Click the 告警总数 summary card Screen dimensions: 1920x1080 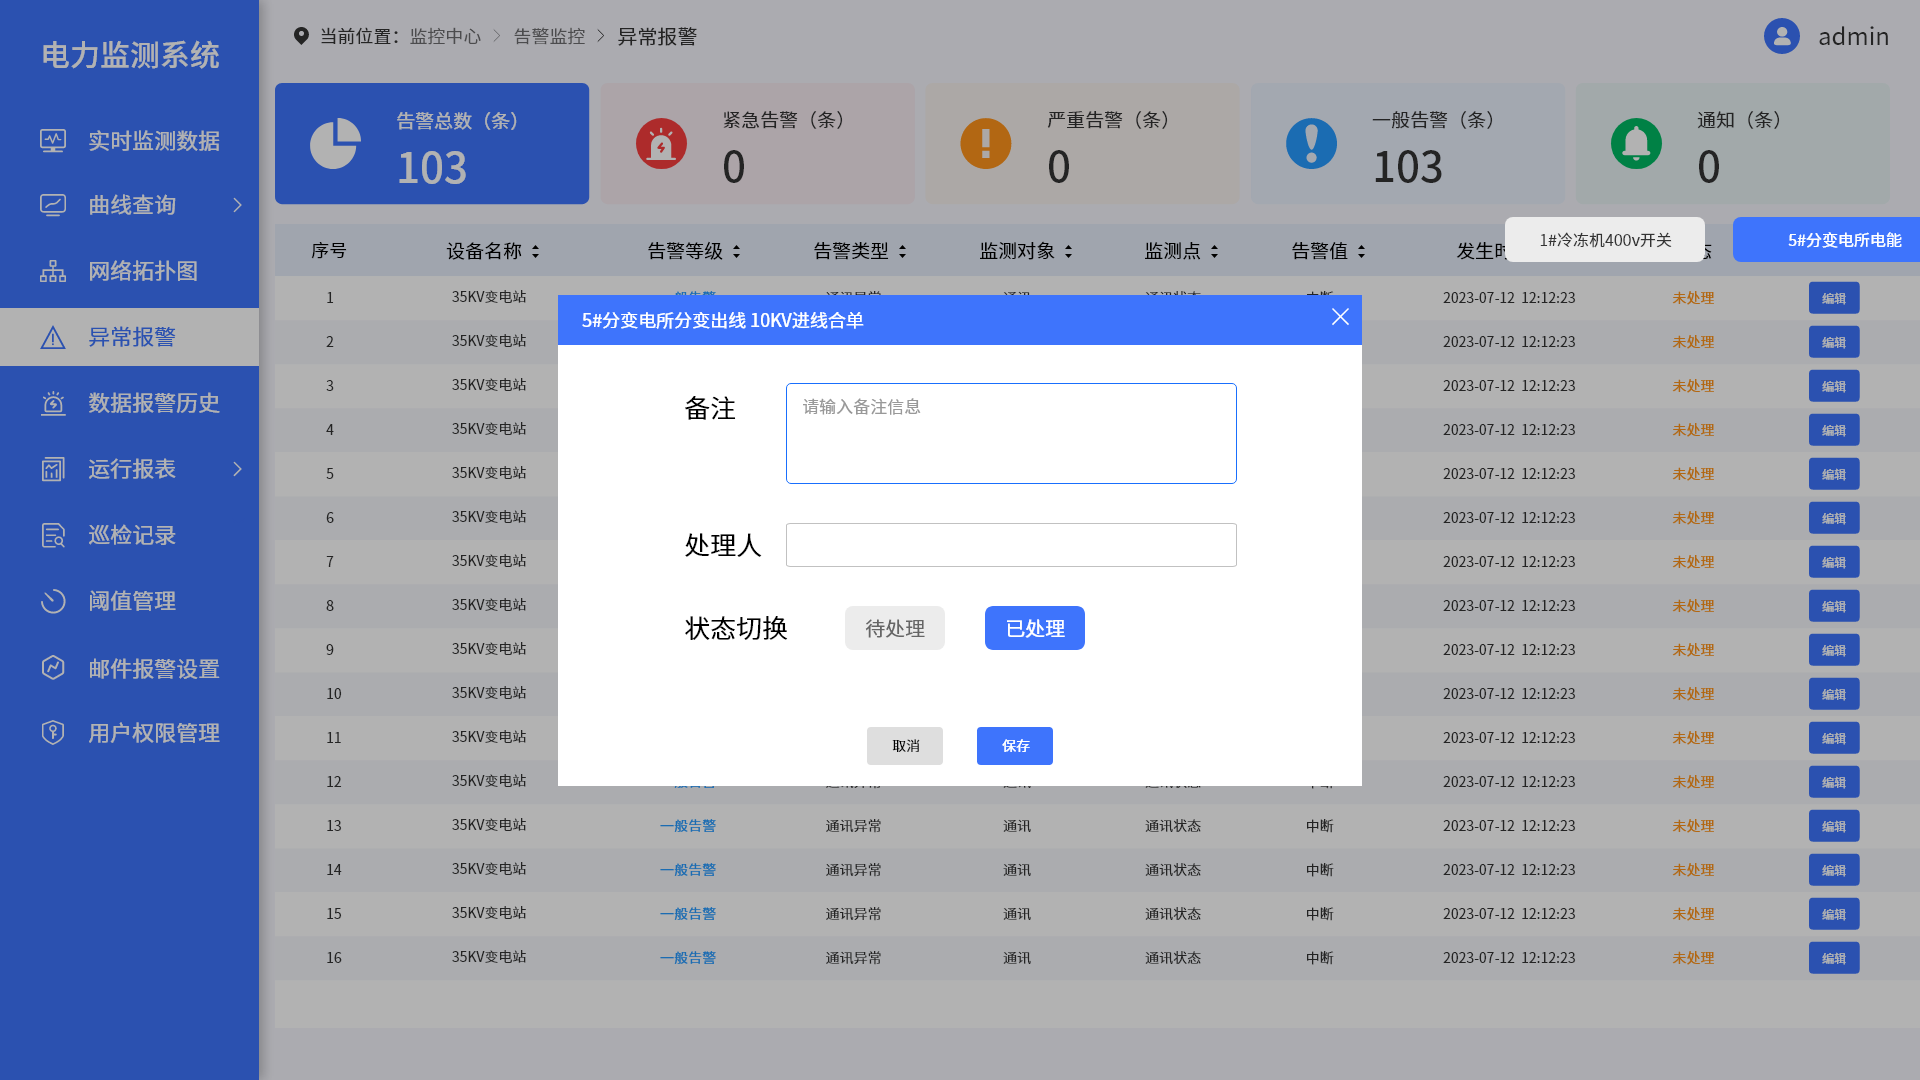(432, 144)
